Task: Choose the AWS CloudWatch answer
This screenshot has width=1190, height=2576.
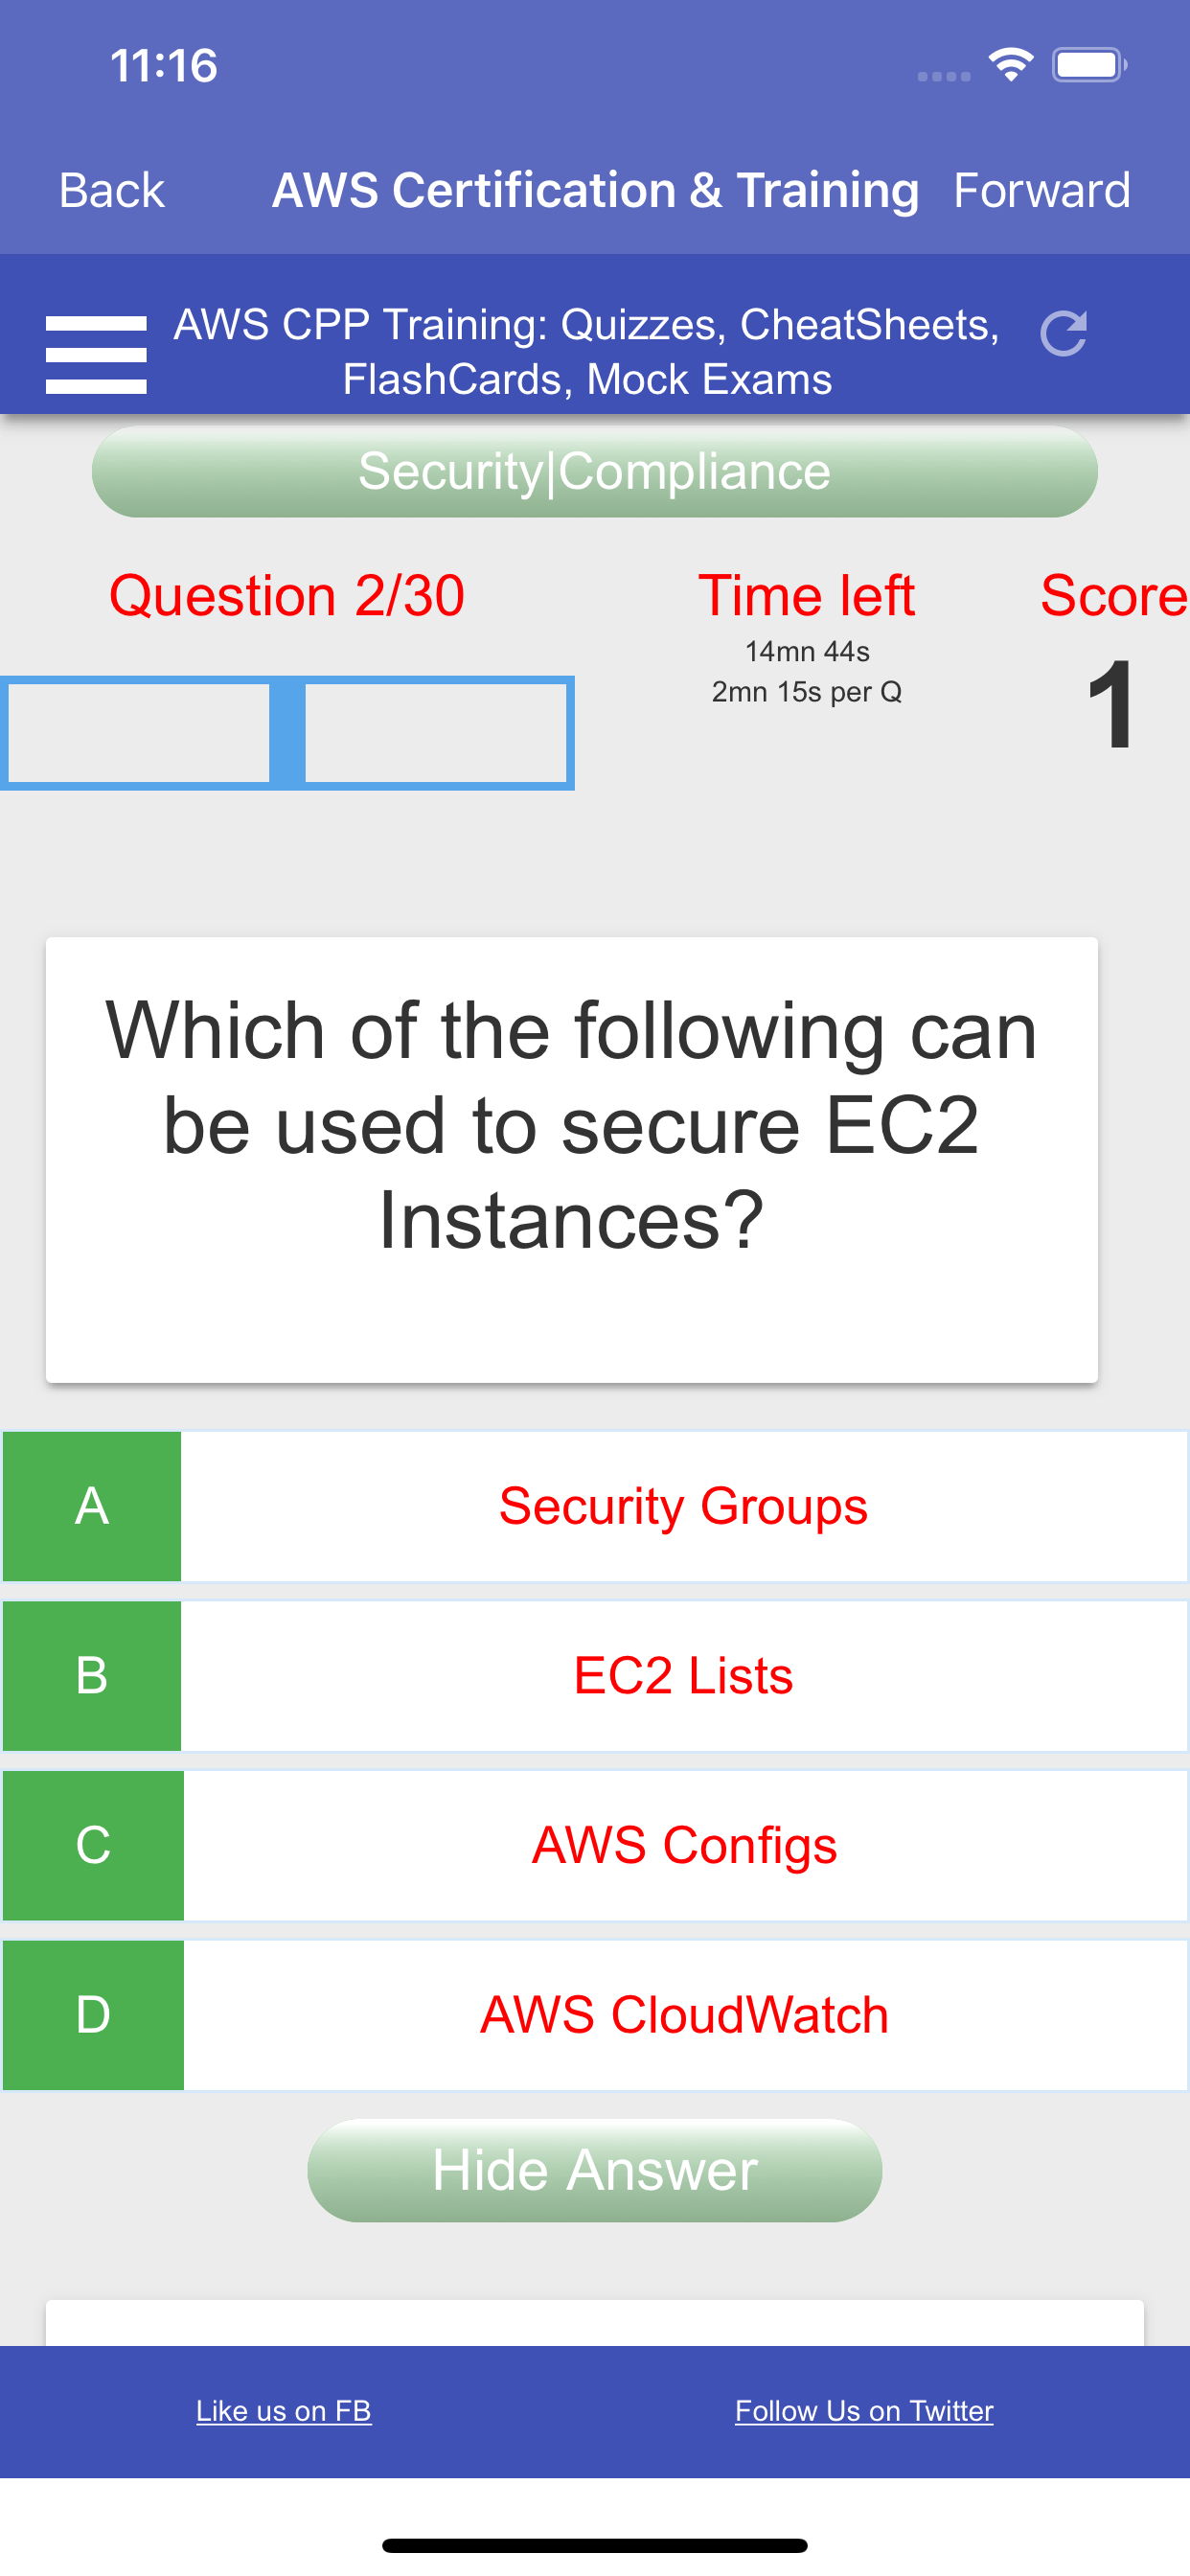Action: pos(684,2014)
